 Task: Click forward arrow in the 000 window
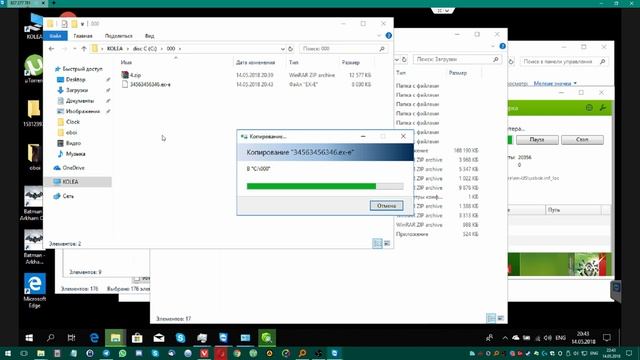pyautogui.click(x=64, y=49)
